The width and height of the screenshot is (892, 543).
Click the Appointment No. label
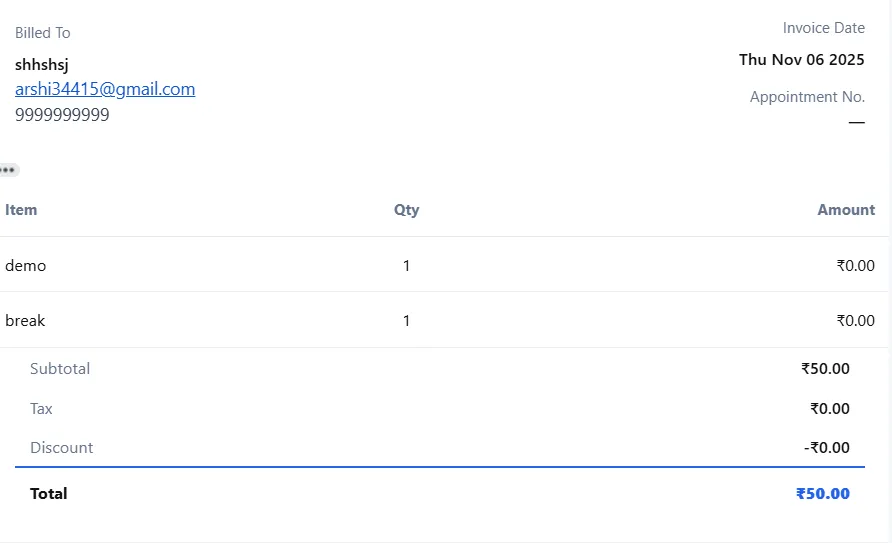[807, 97]
